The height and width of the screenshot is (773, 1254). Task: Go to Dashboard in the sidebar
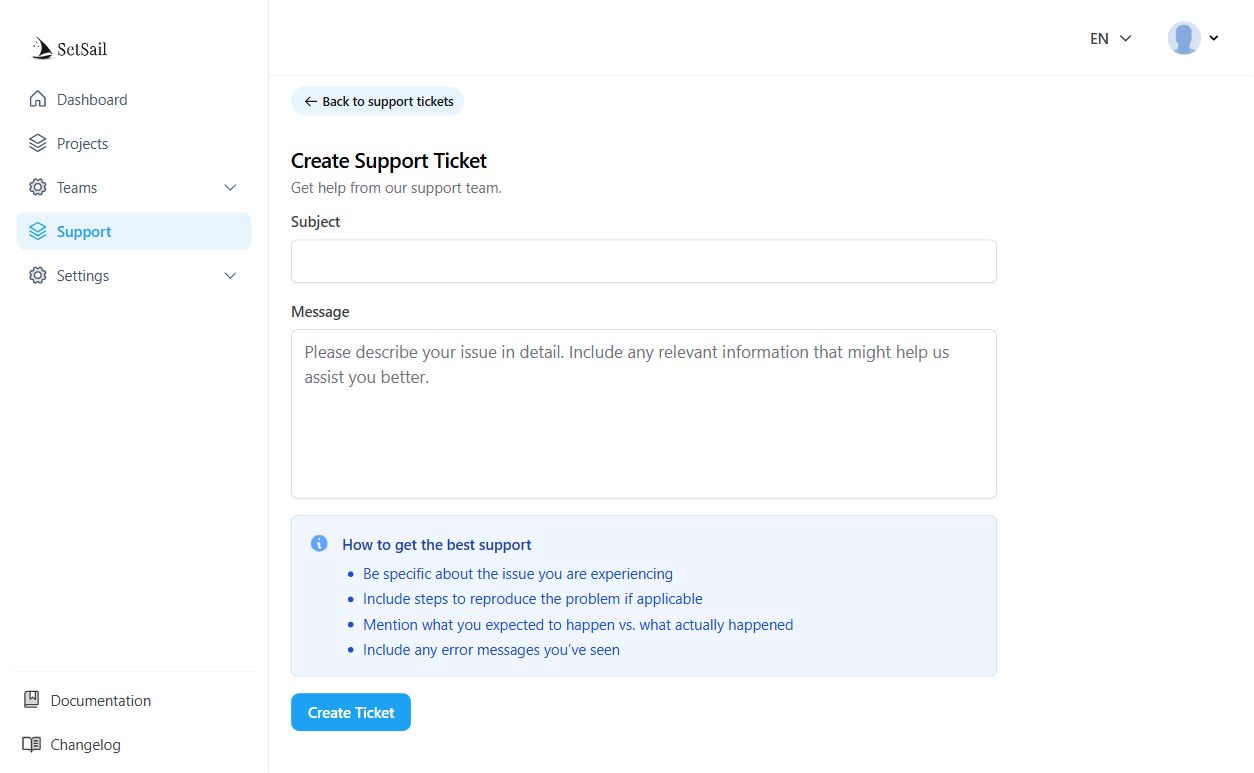[92, 100]
